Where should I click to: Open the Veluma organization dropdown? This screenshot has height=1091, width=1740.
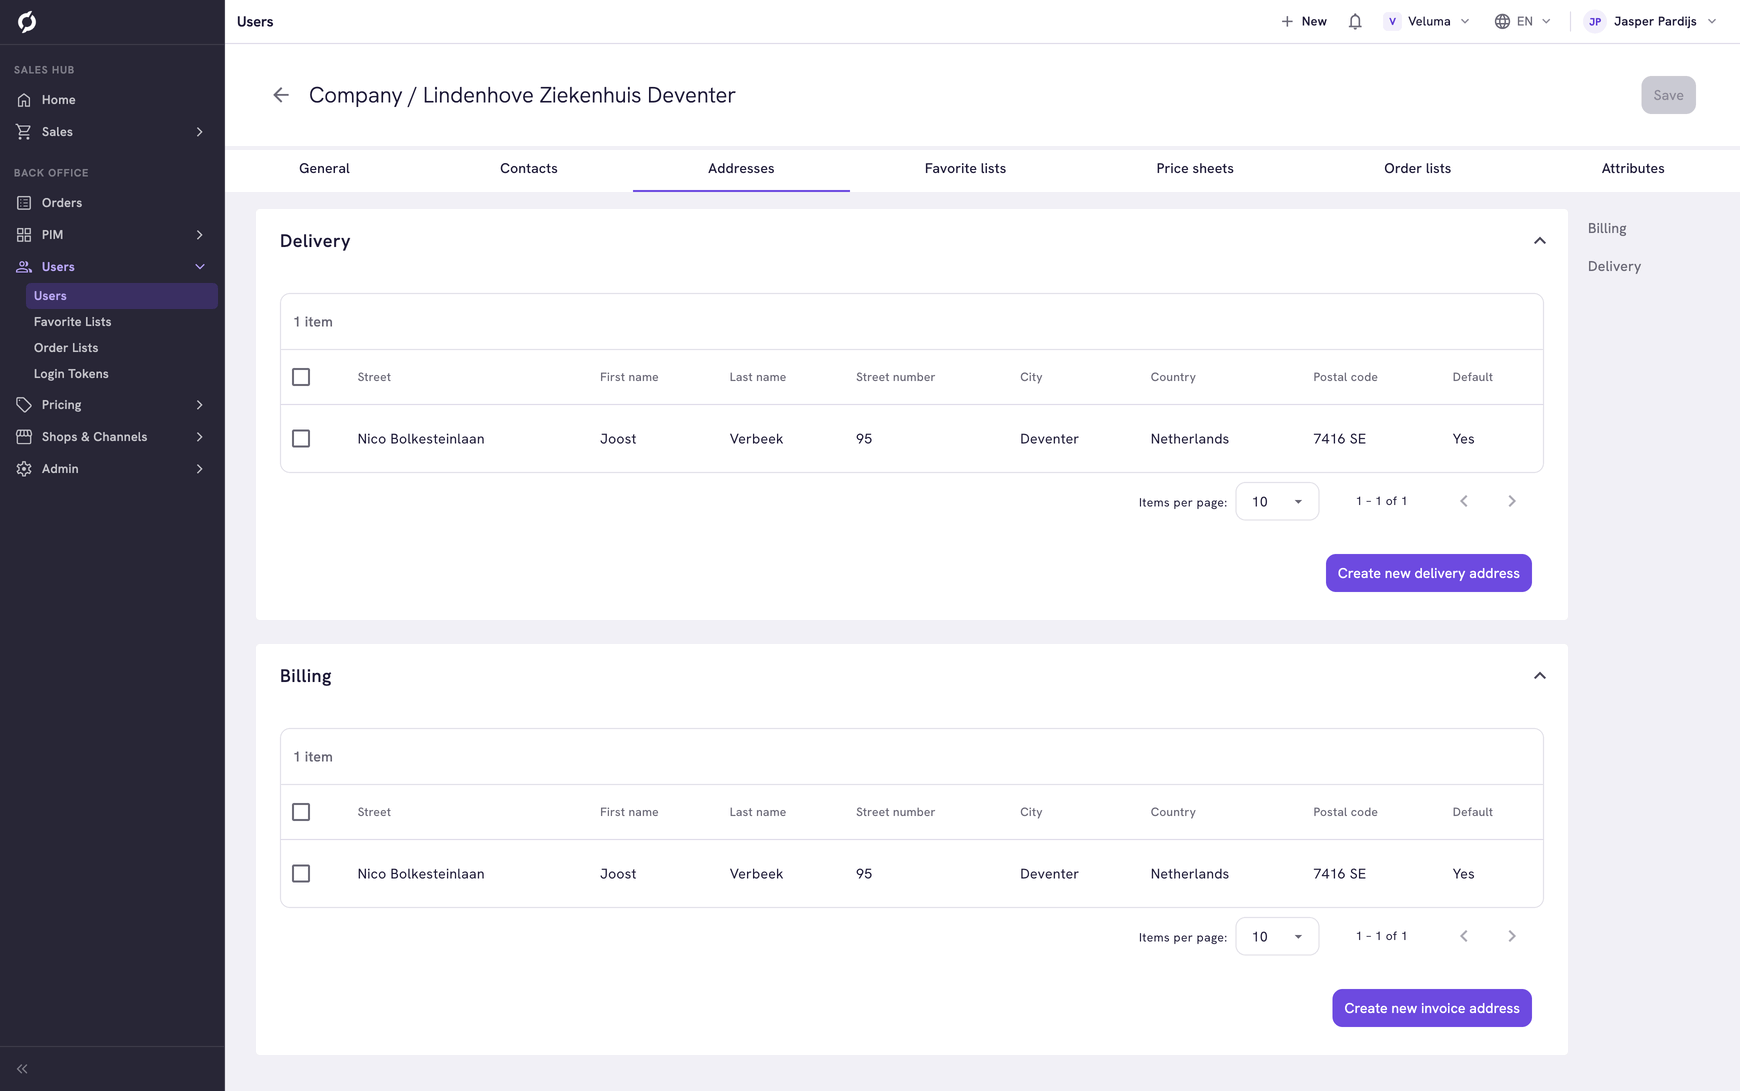(x=1427, y=21)
